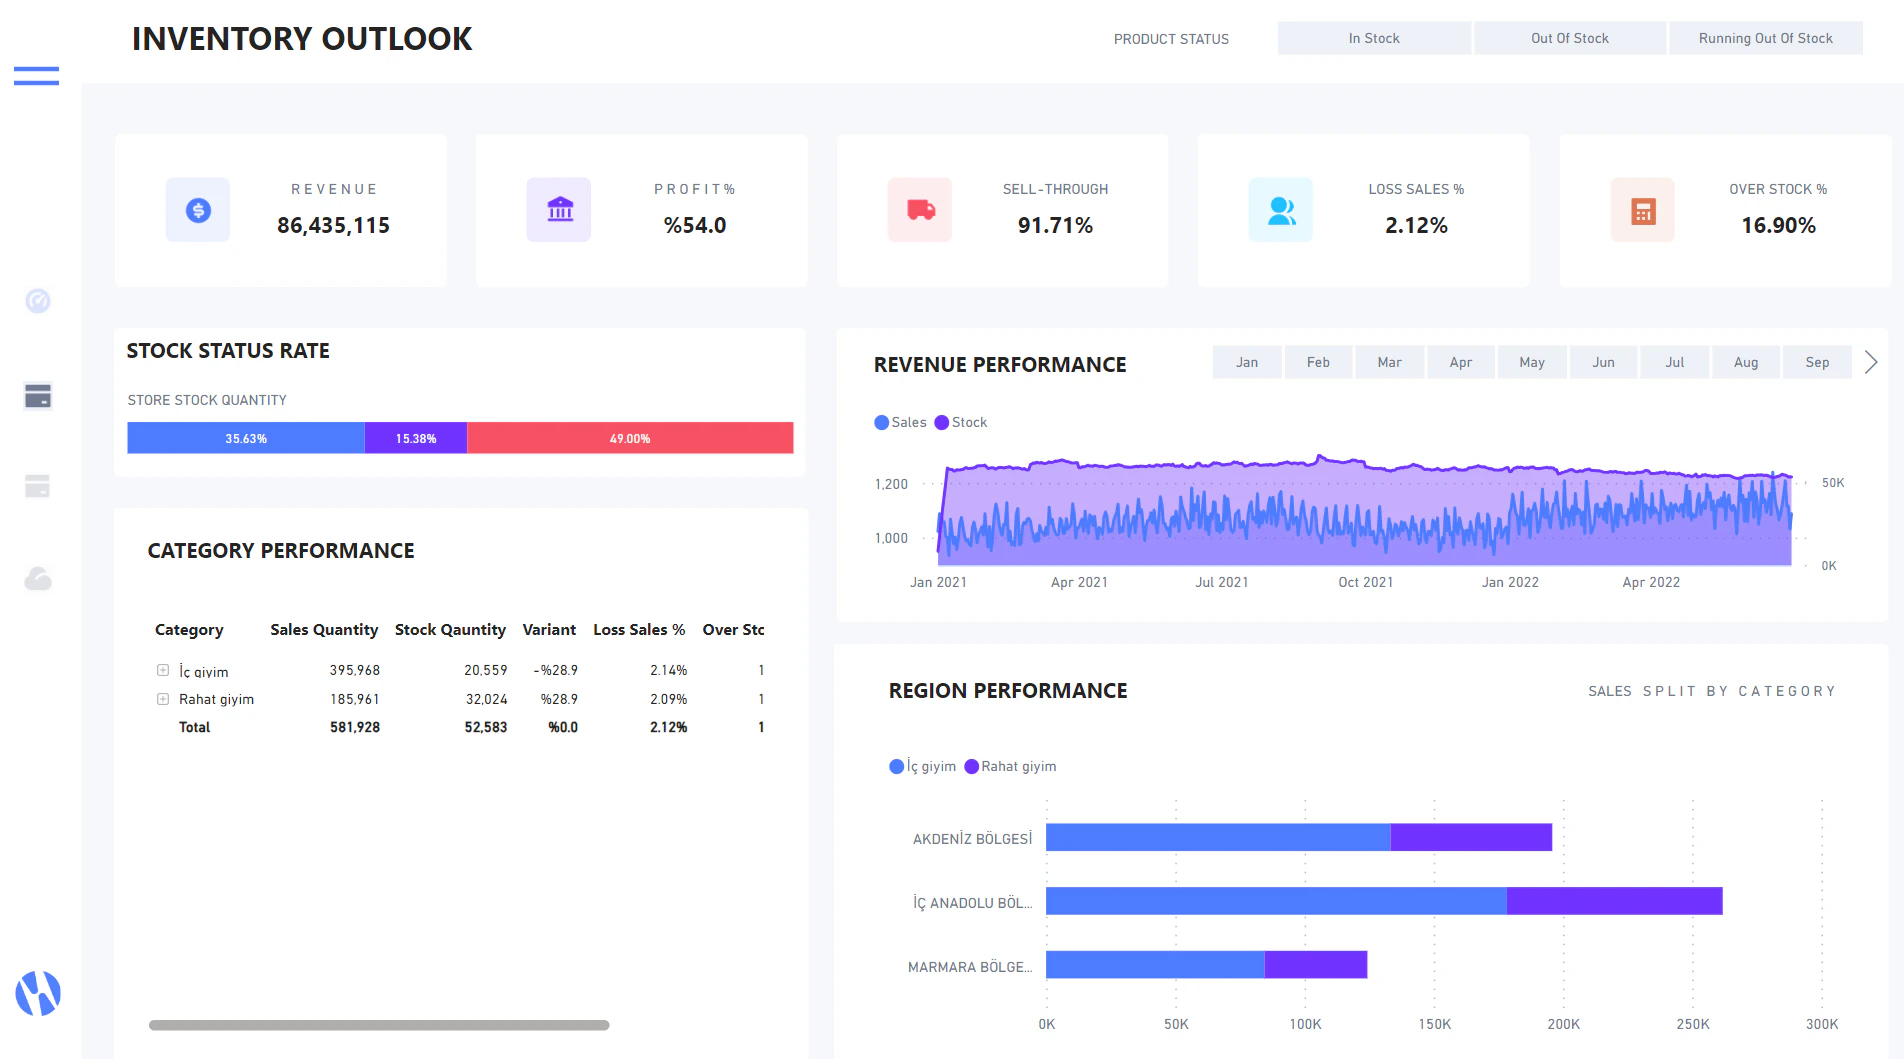Select the dashboard gauge icon in sidebar

tap(37, 301)
